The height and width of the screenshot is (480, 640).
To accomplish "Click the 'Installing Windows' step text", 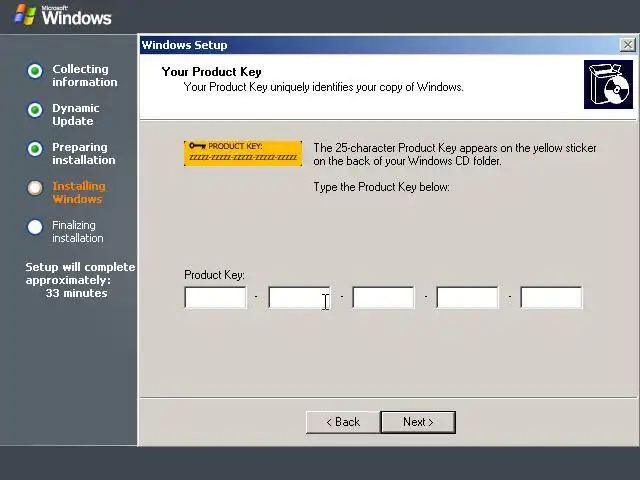I will (x=79, y=193).
